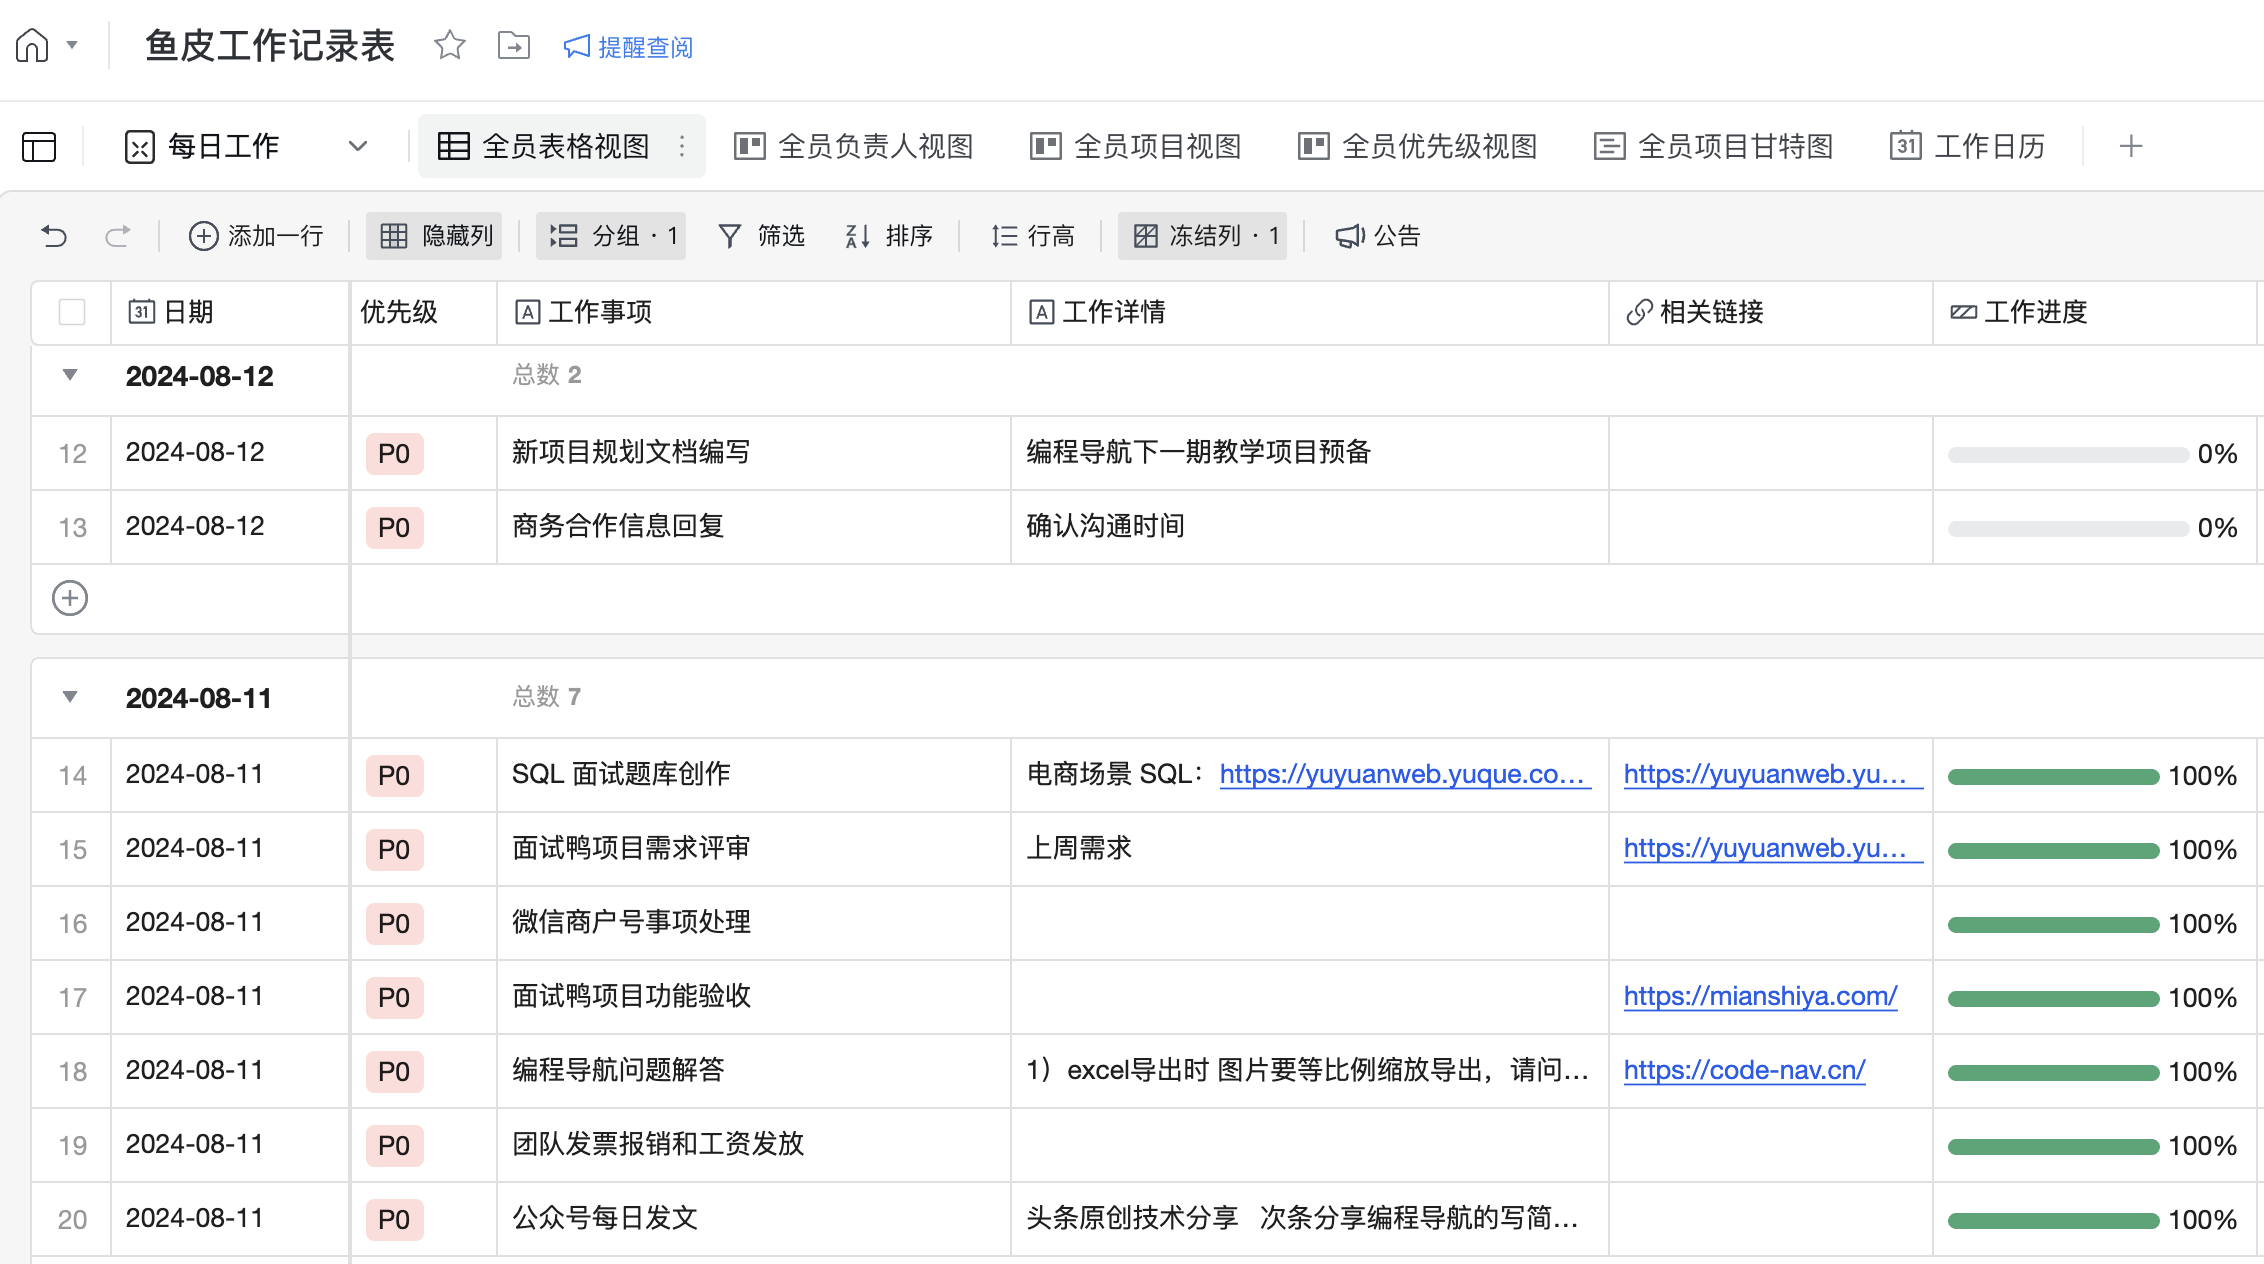This screenshot has height=1264, width=2264.
Task: Adjust progress bar of SQL 面试题库创作 row
Action: (2053, 777)
